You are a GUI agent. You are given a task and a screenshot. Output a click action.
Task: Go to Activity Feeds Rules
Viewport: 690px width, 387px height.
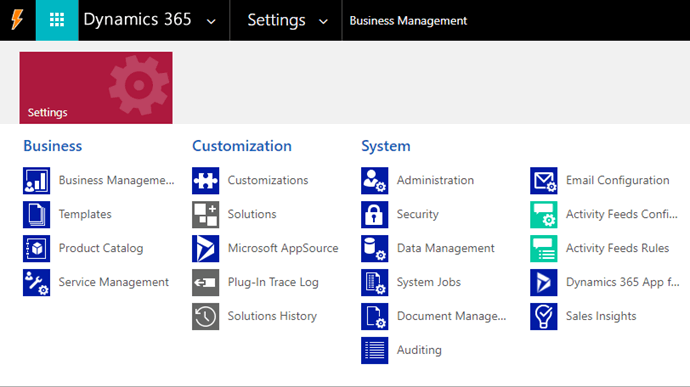pyautogui.click(x=617, y=248)
